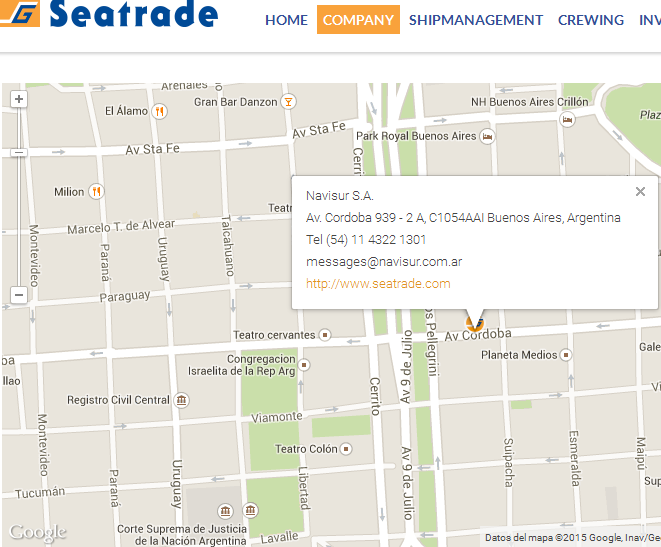Viewport: 661px width, 547px height.
Task: Click the Park Royal Buenos Aires label
Action: click(x=416, y=136)
